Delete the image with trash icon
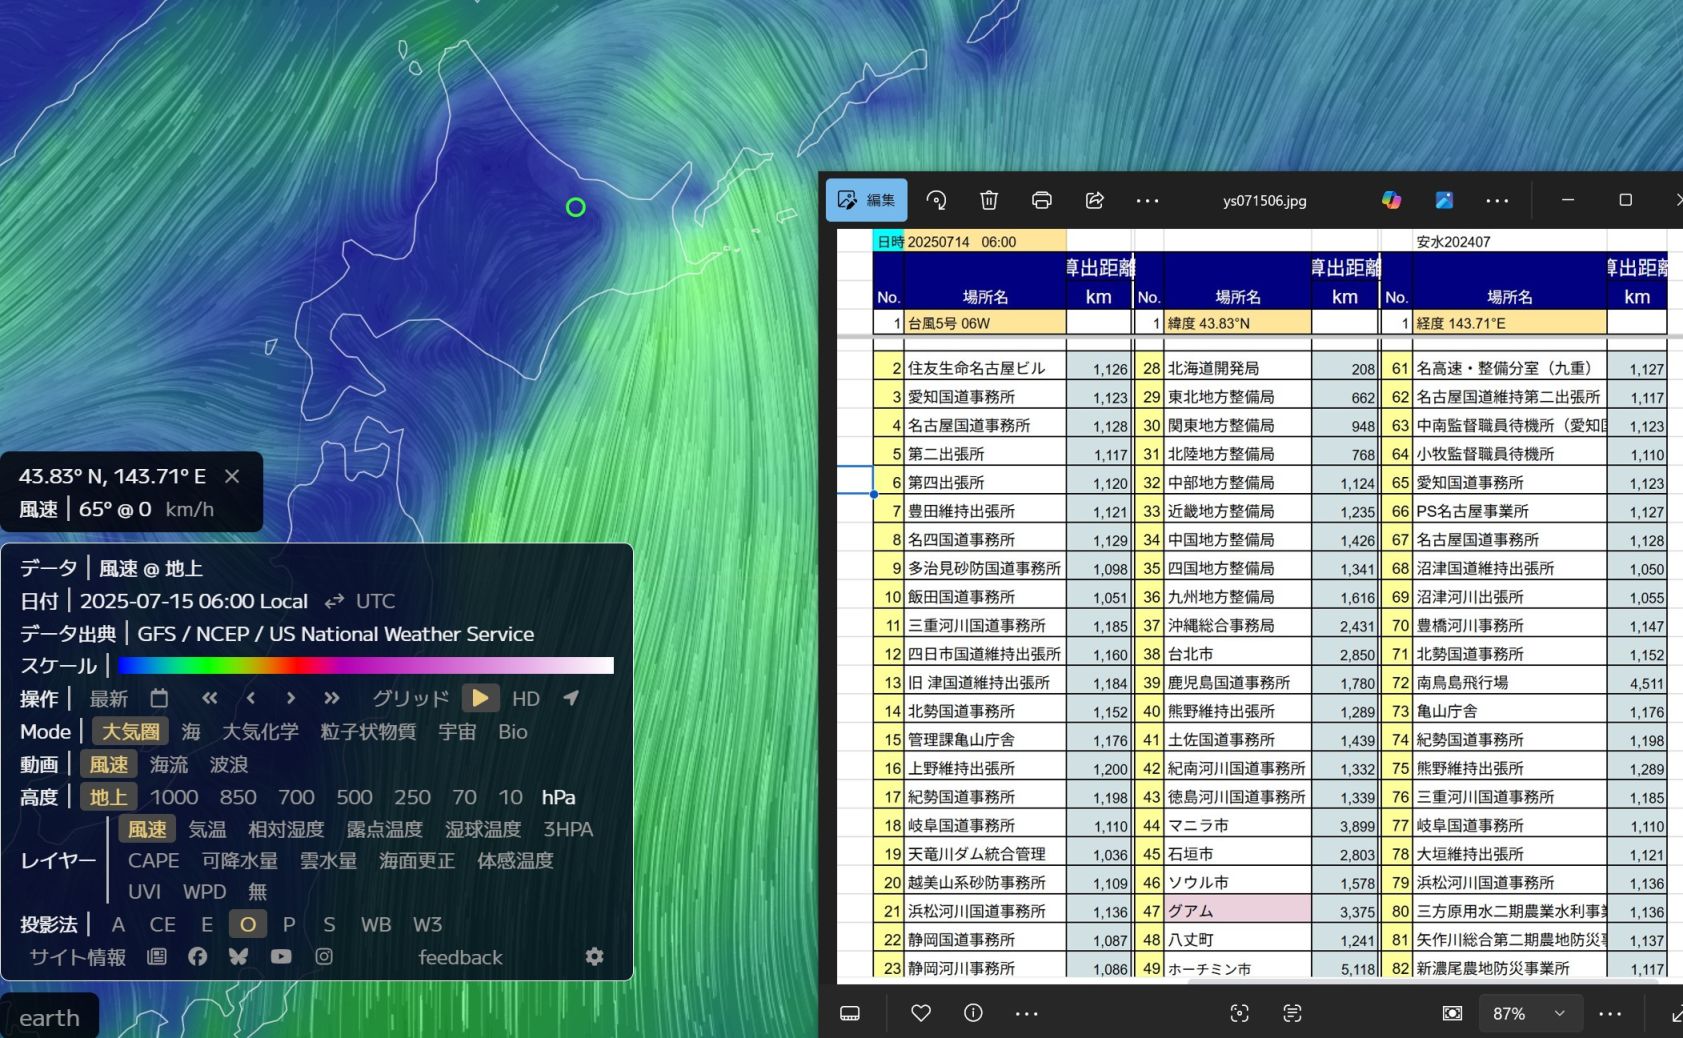This screenshot has height=1038, width=1683. click(989, 200)
